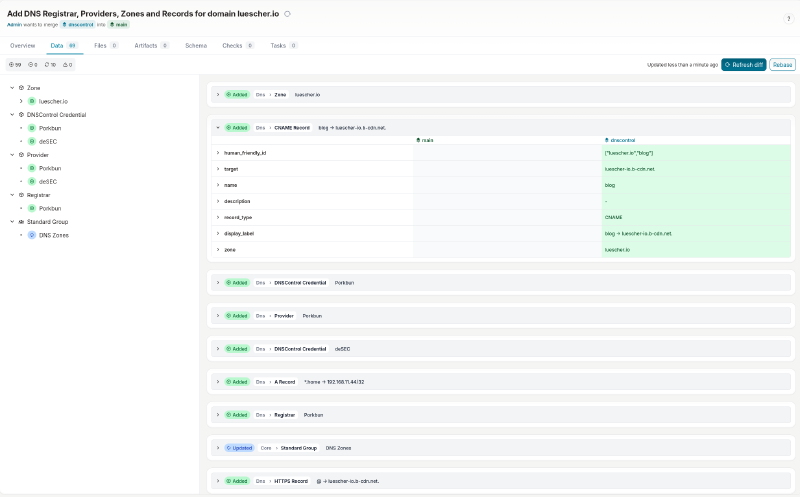Expand the target attribute row
The height and width of the screenshot is (497, 800).
click(218, 169)
